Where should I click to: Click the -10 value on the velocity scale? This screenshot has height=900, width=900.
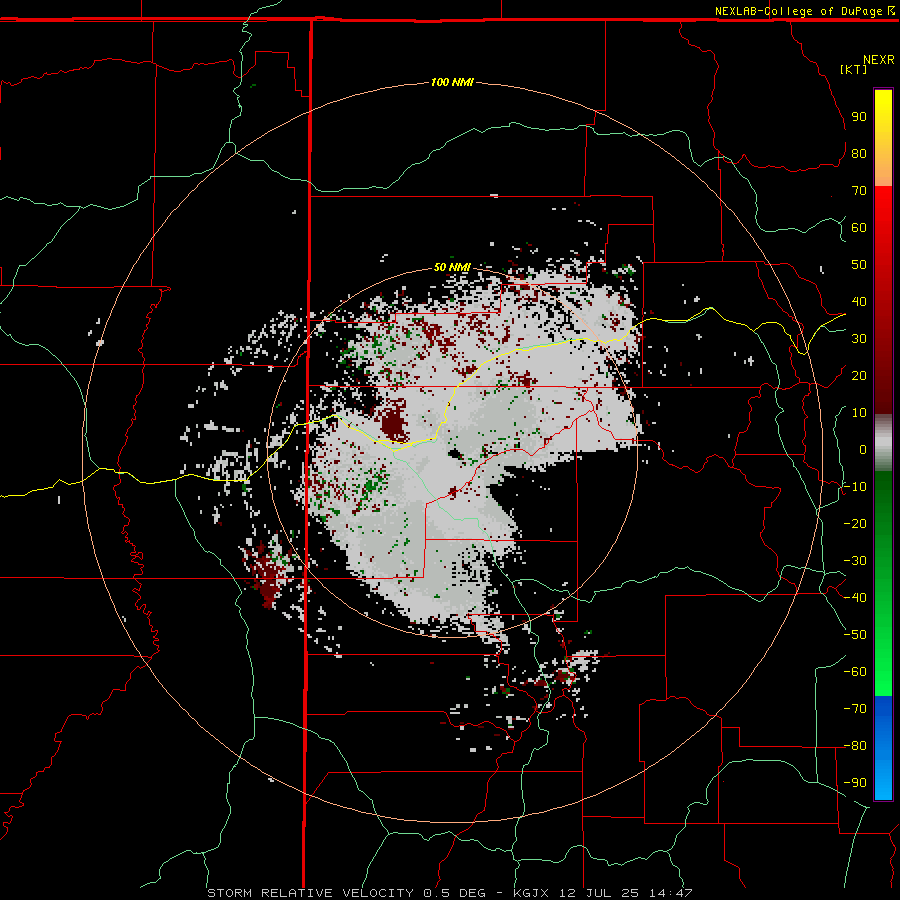coord(855,487)
